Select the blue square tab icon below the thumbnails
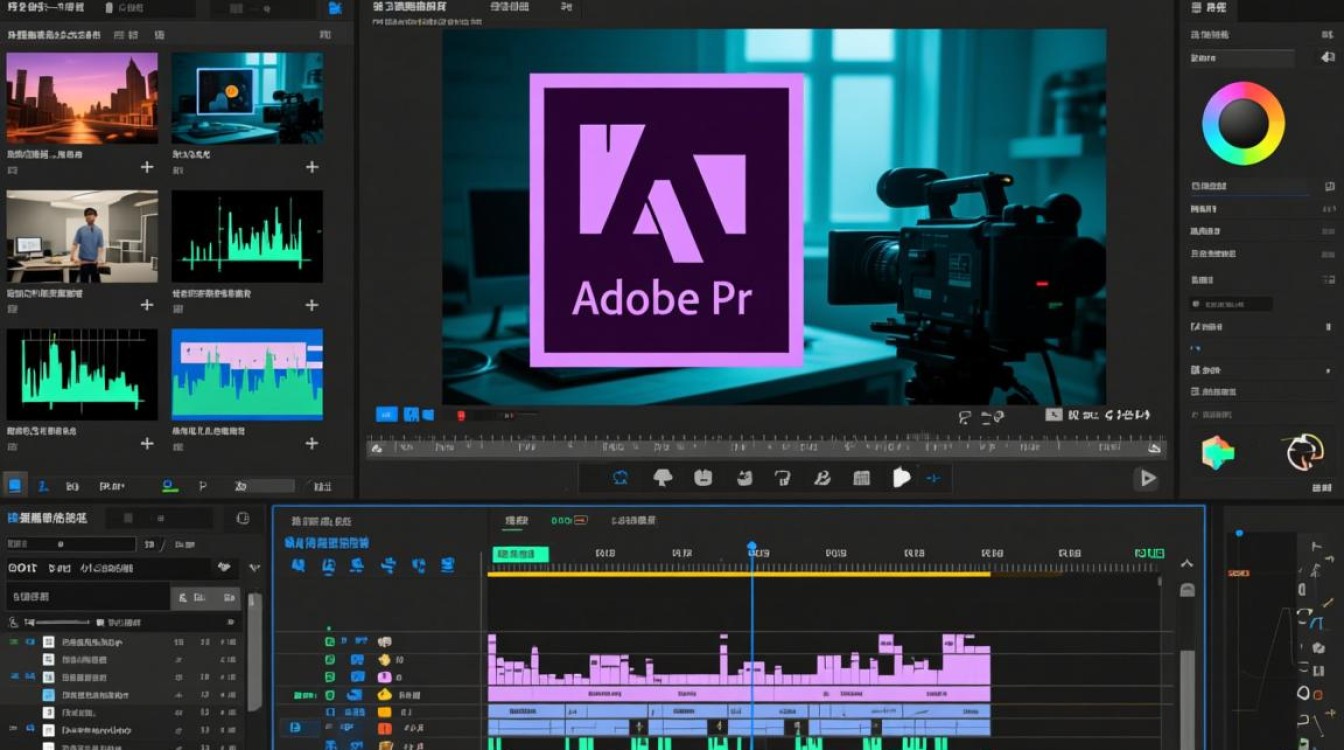The height and width of the screenshot is (750, 1344). pyautogui.click(x=15, y=486)
